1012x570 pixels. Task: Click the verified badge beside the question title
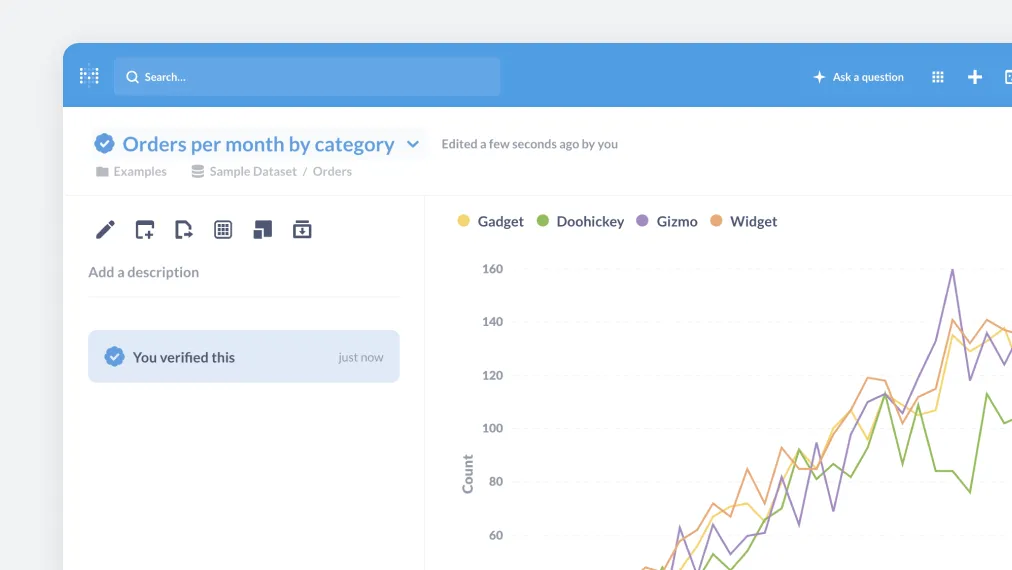[104, 144]
